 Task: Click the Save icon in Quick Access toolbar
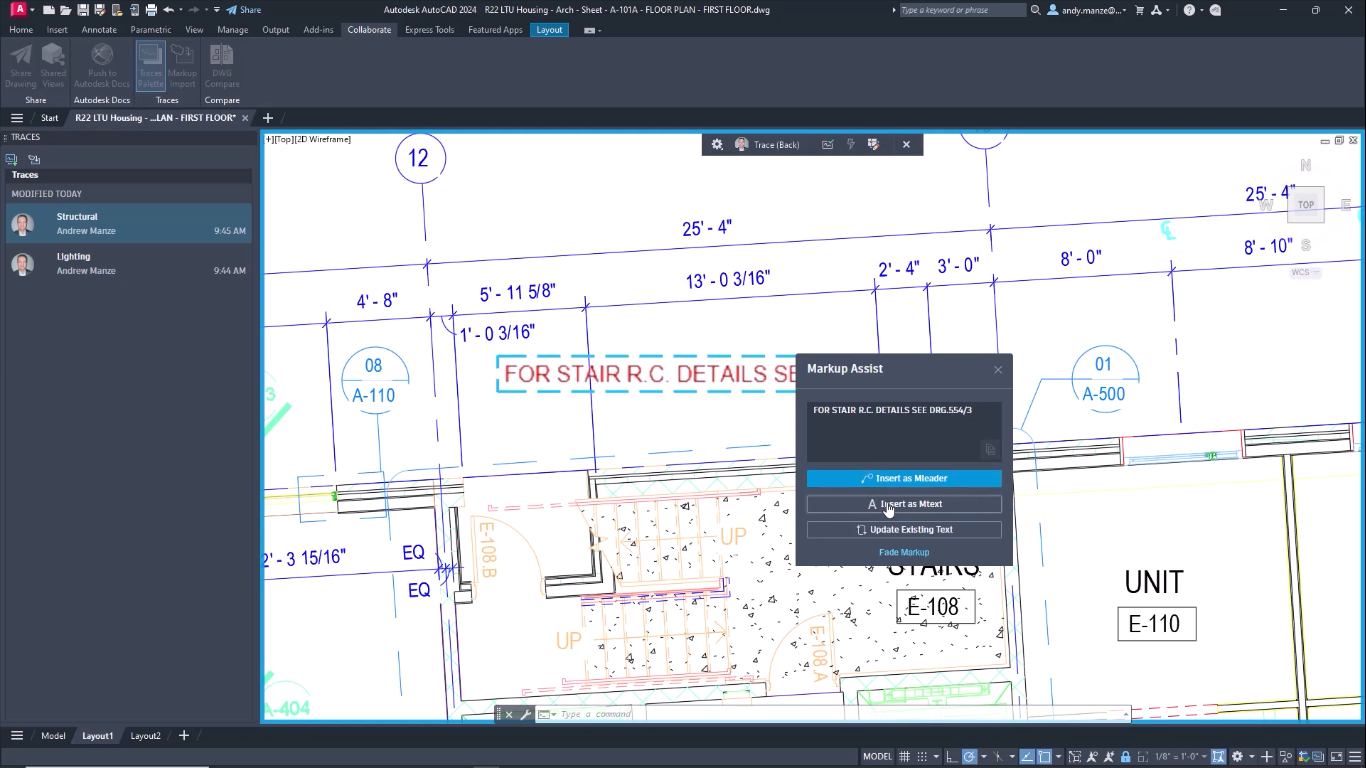click(x=84, y=10)
